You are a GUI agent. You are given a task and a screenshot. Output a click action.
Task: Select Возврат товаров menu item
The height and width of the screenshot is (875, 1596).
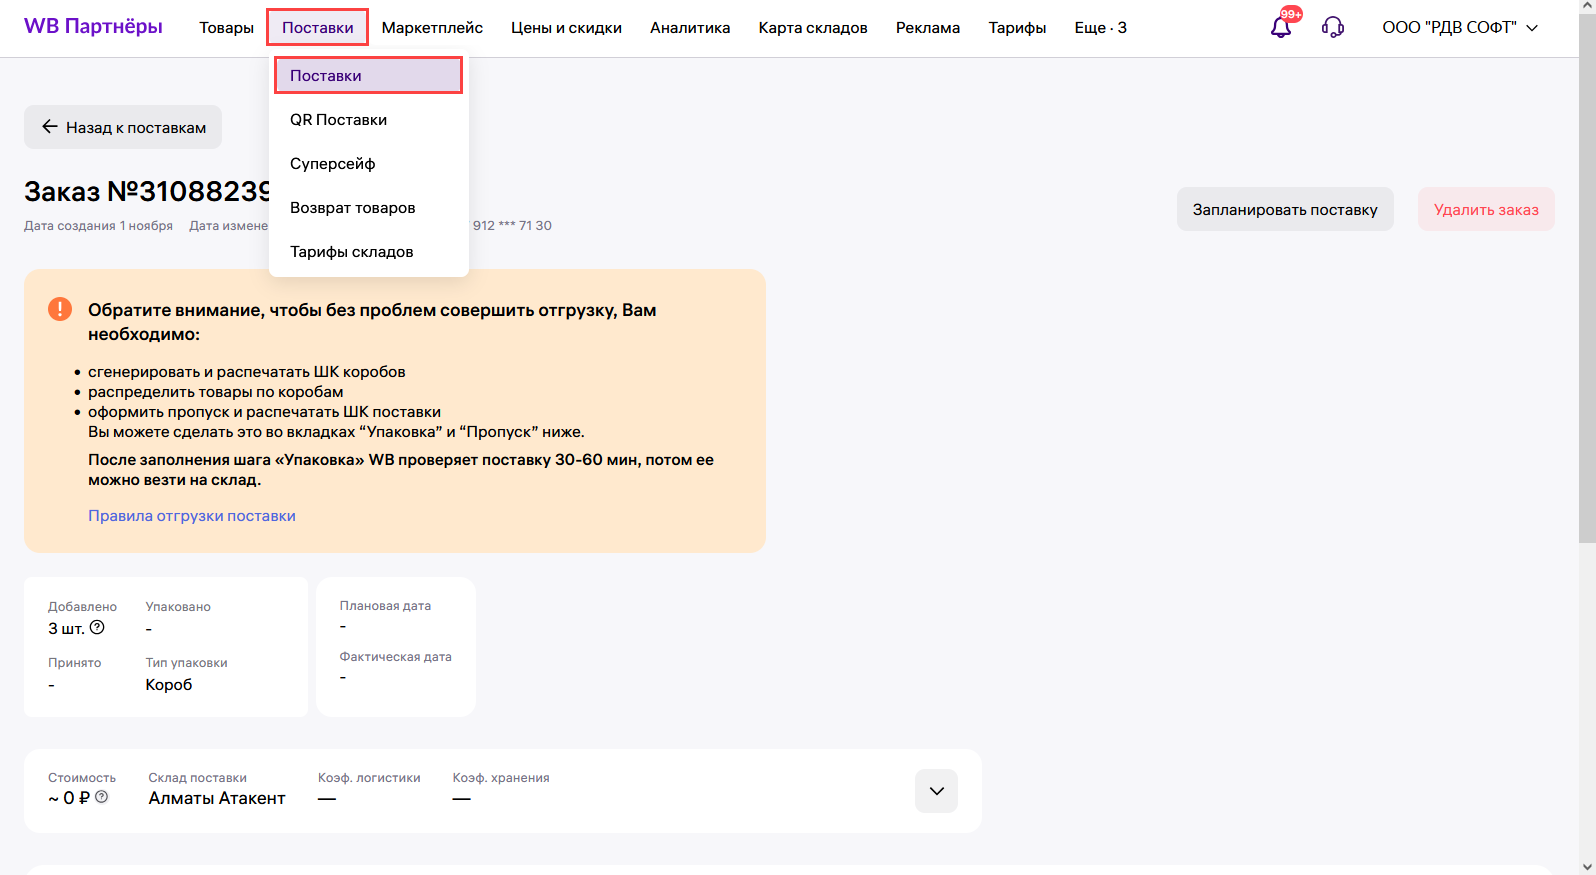(x=352, y=208)
